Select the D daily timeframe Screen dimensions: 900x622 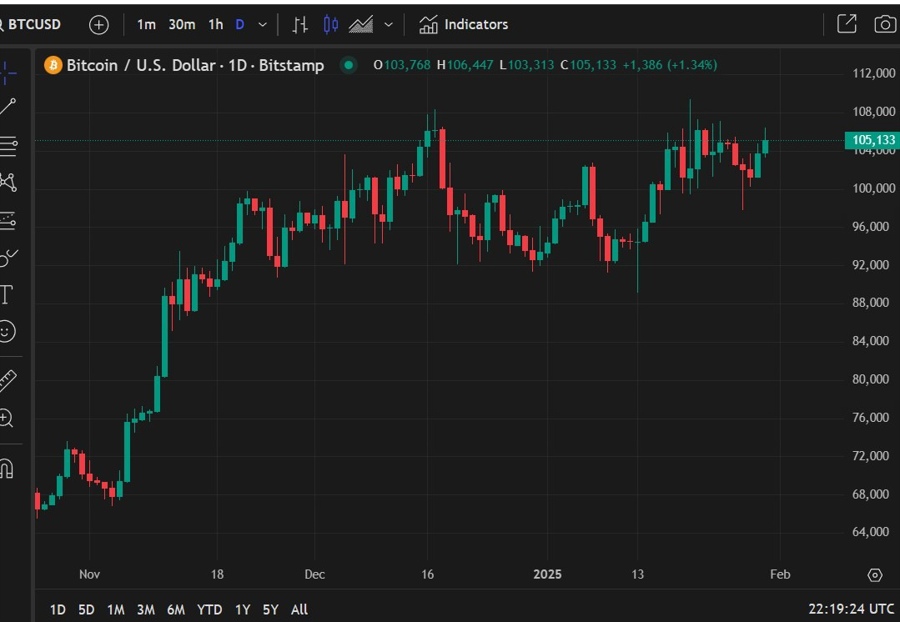tap(240, 25)
